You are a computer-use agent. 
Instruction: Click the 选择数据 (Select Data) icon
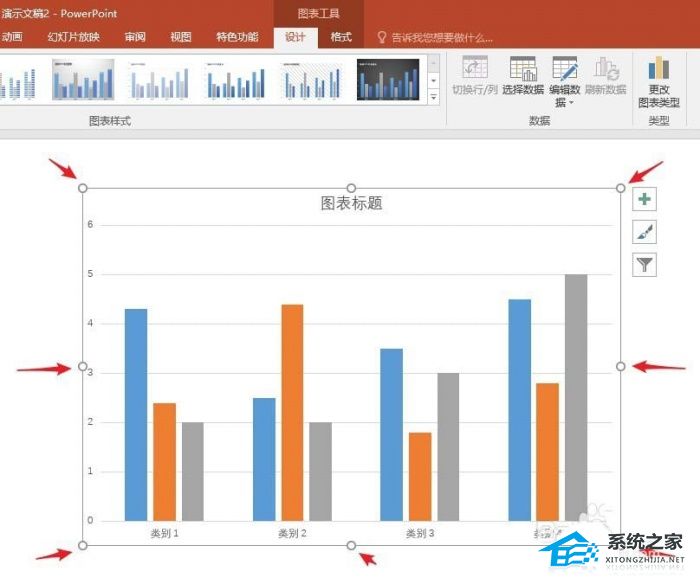point(522,69)
